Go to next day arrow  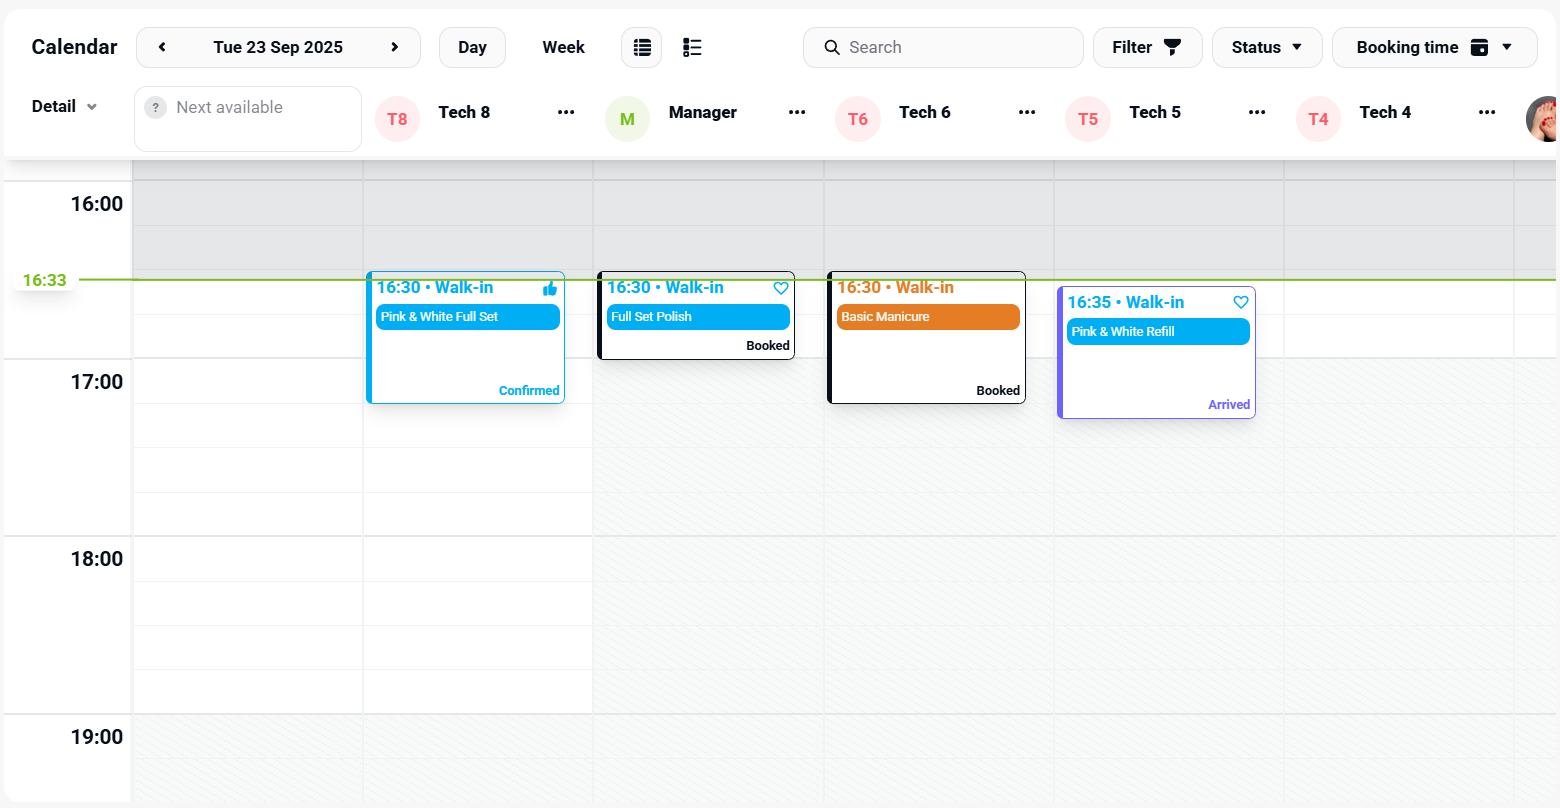coord(395,47)
